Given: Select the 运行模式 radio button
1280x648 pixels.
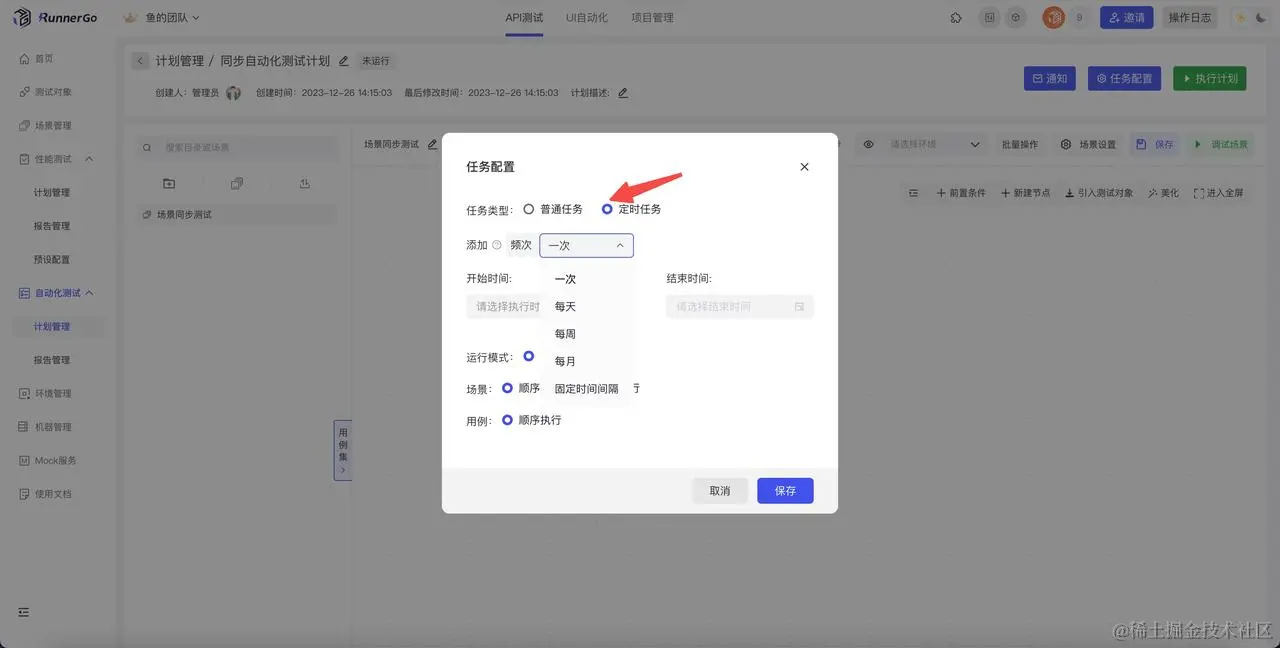Looking at the screenshot, I should click(x=529, y=357).
